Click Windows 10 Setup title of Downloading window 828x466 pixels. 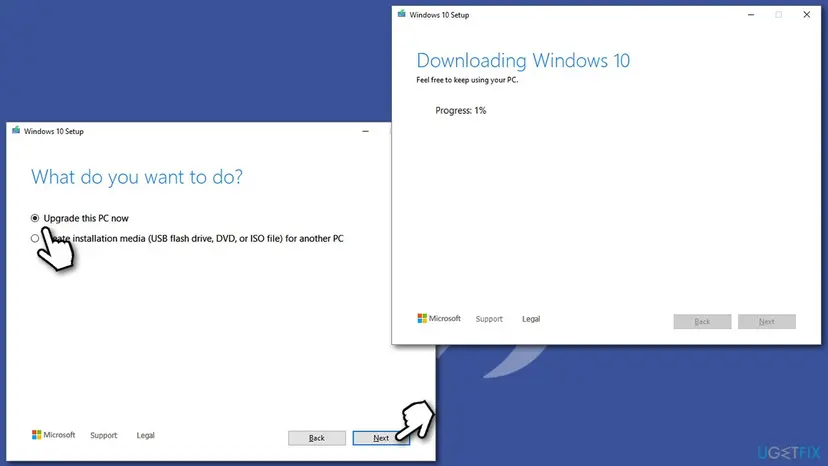point(439,15)
